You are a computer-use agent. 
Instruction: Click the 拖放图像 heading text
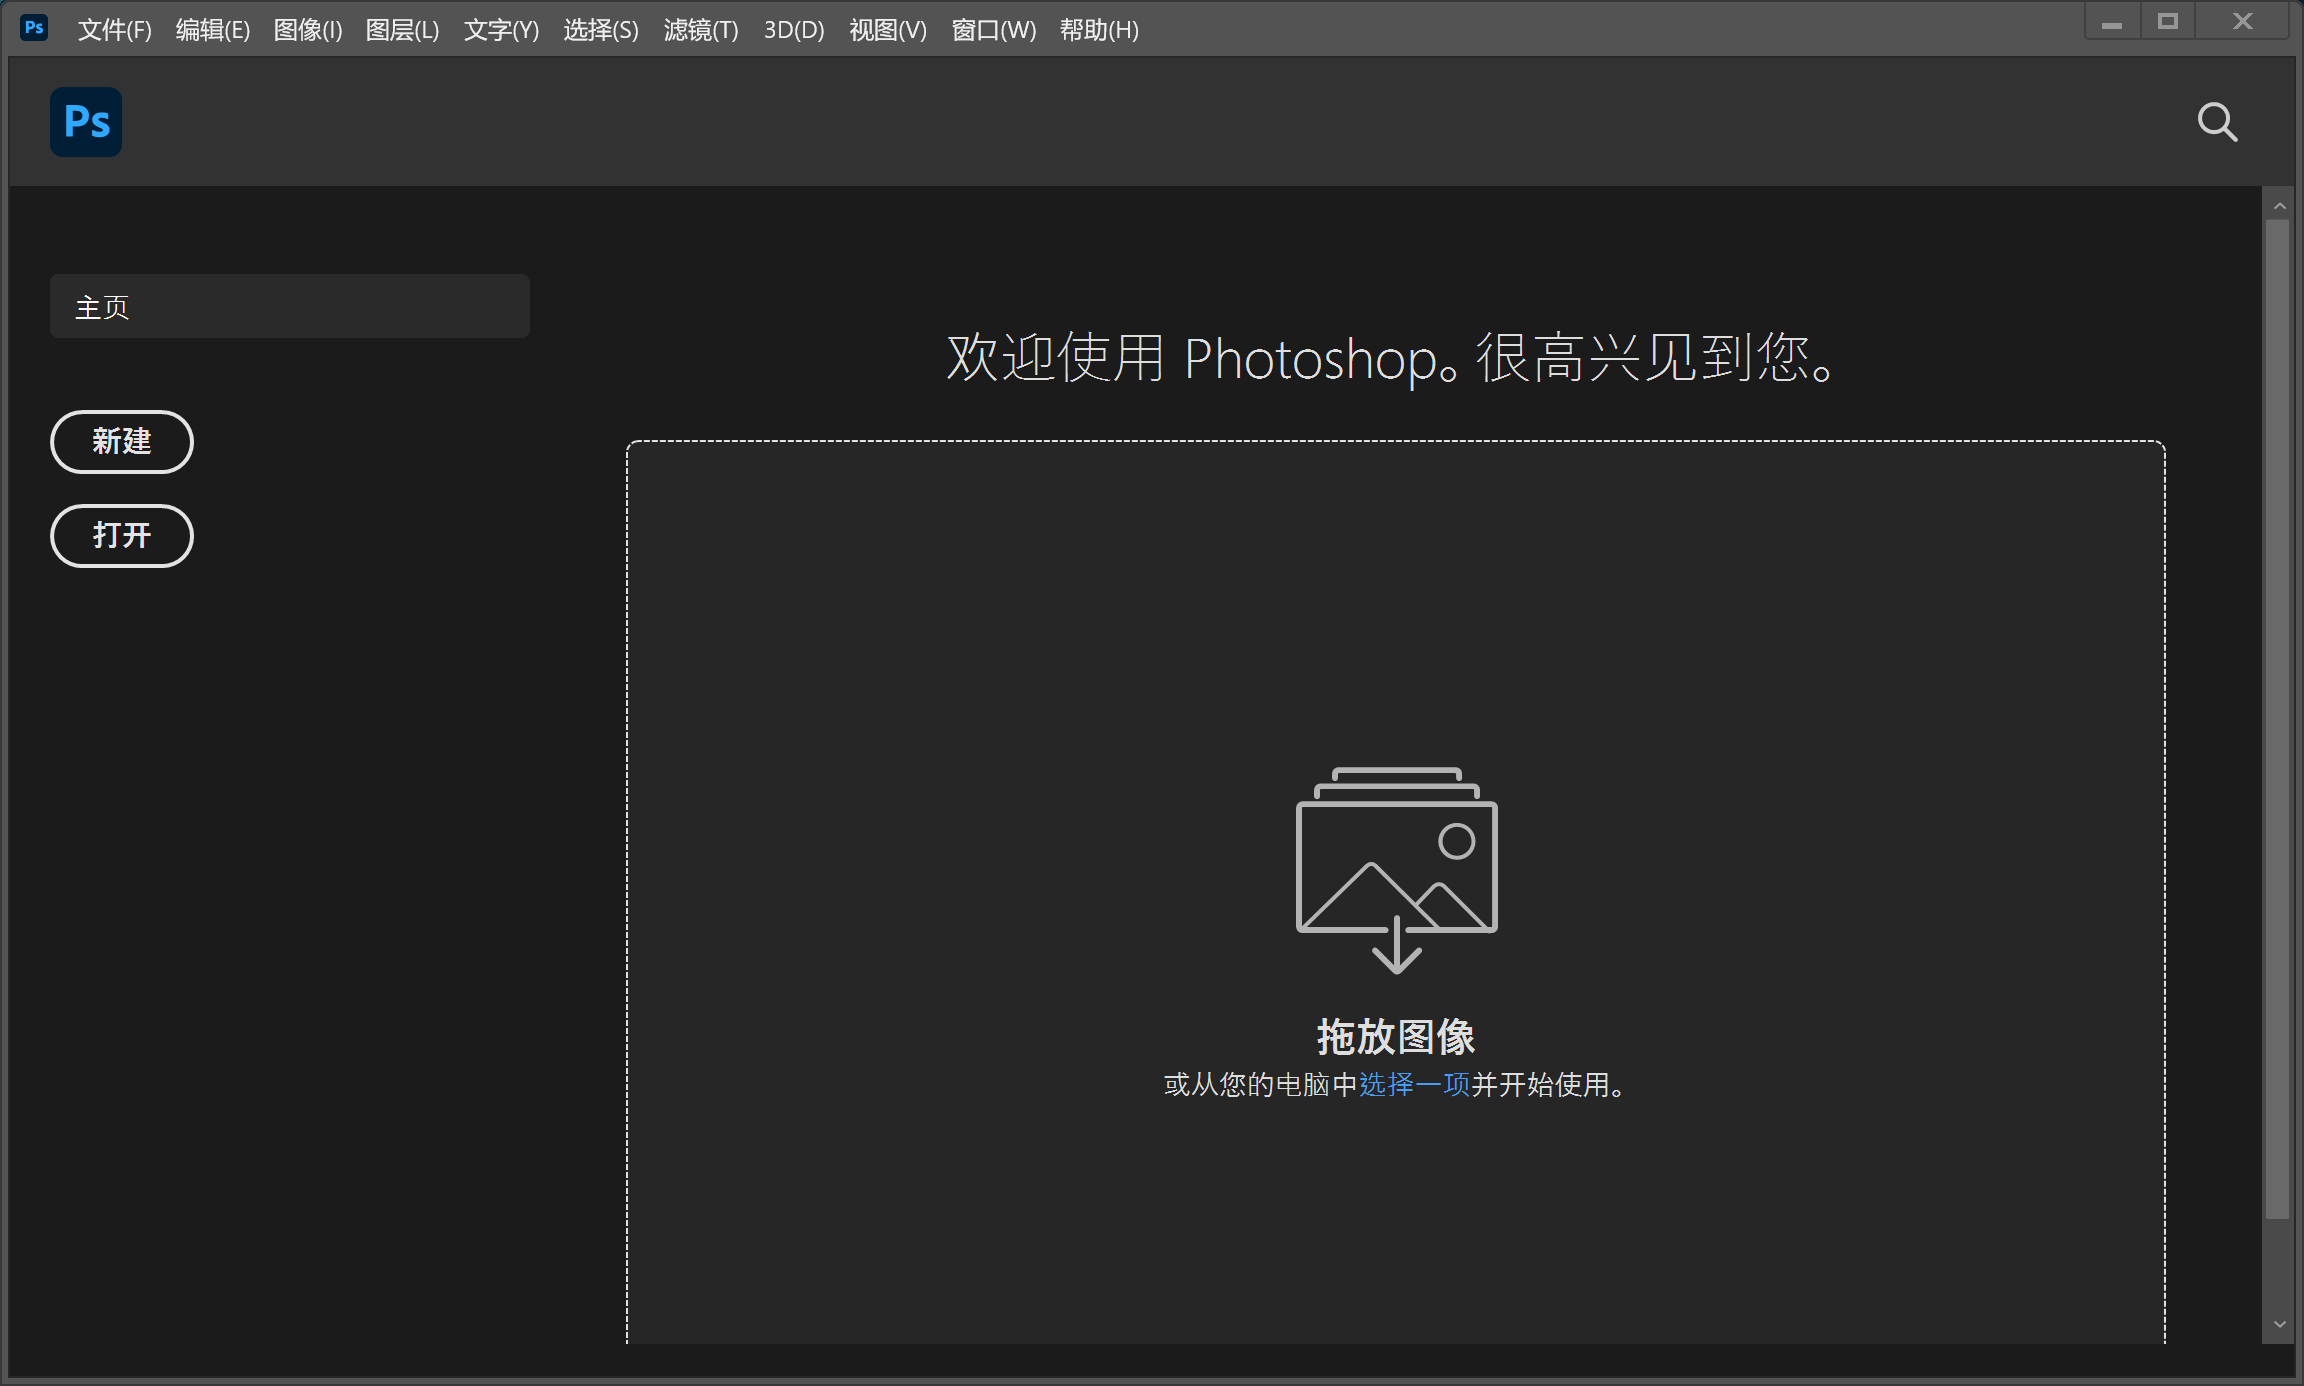pos(1396,1037)
